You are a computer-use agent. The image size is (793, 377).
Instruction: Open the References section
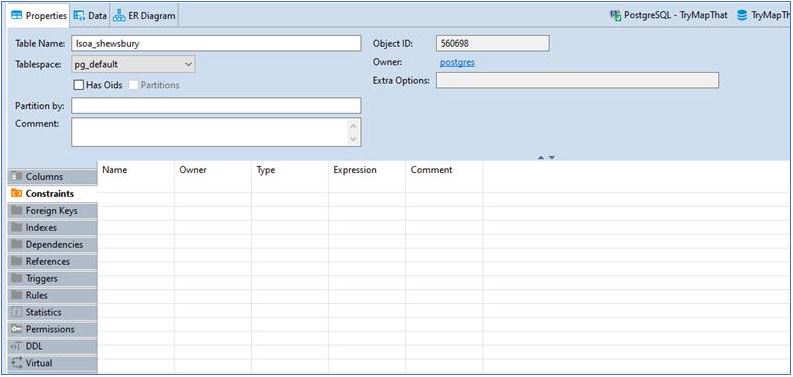tap(53, 262)
